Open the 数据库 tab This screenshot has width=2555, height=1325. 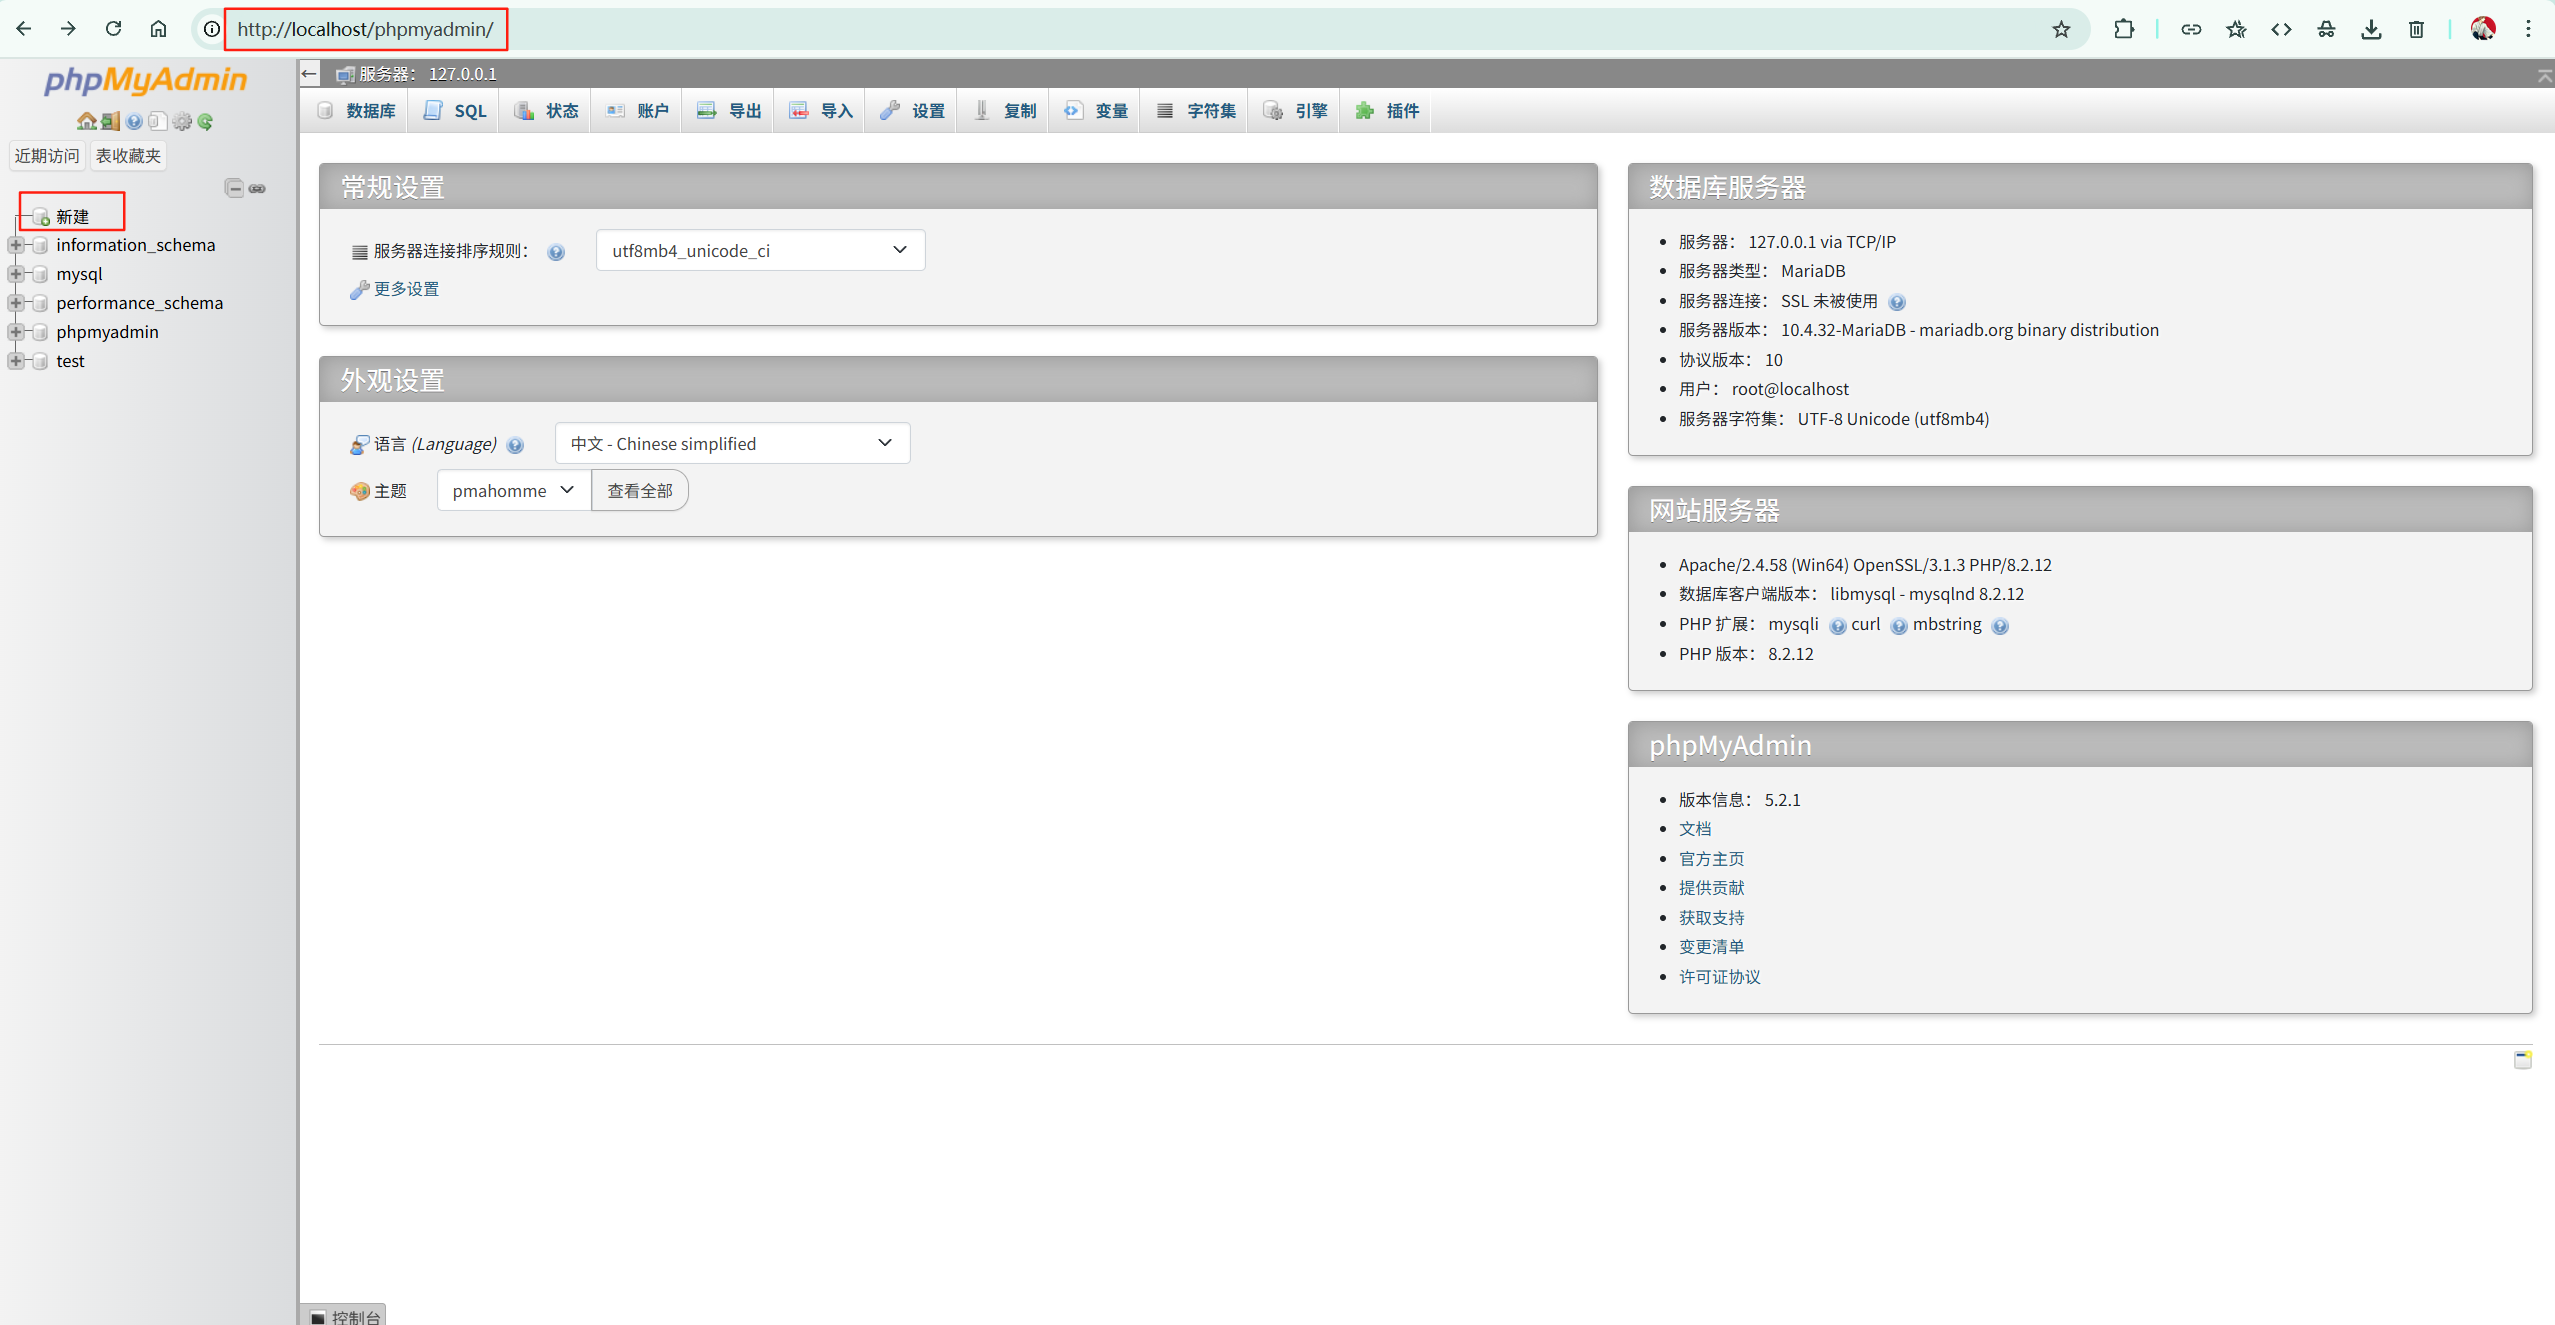[356, 111]
